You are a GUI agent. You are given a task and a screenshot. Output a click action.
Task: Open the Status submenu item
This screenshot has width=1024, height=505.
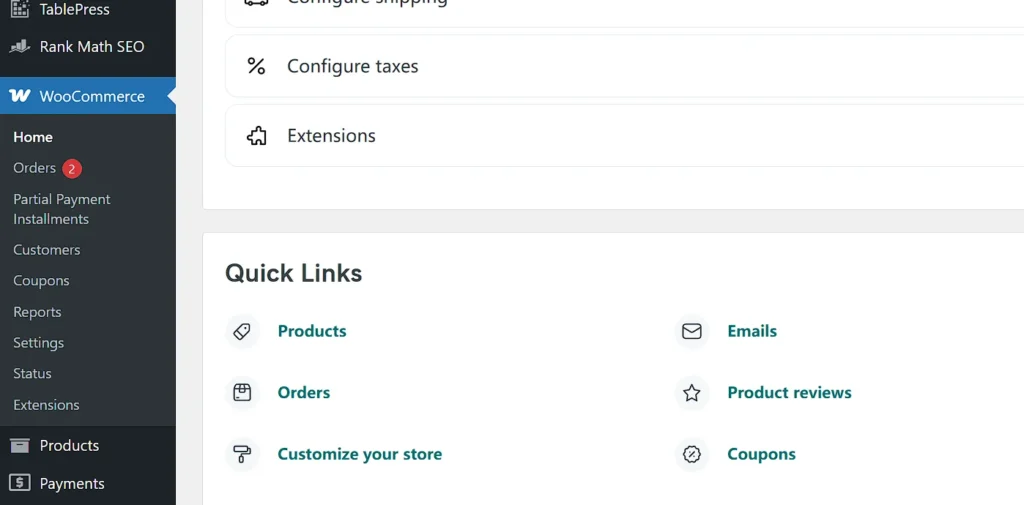click(33, 373)
